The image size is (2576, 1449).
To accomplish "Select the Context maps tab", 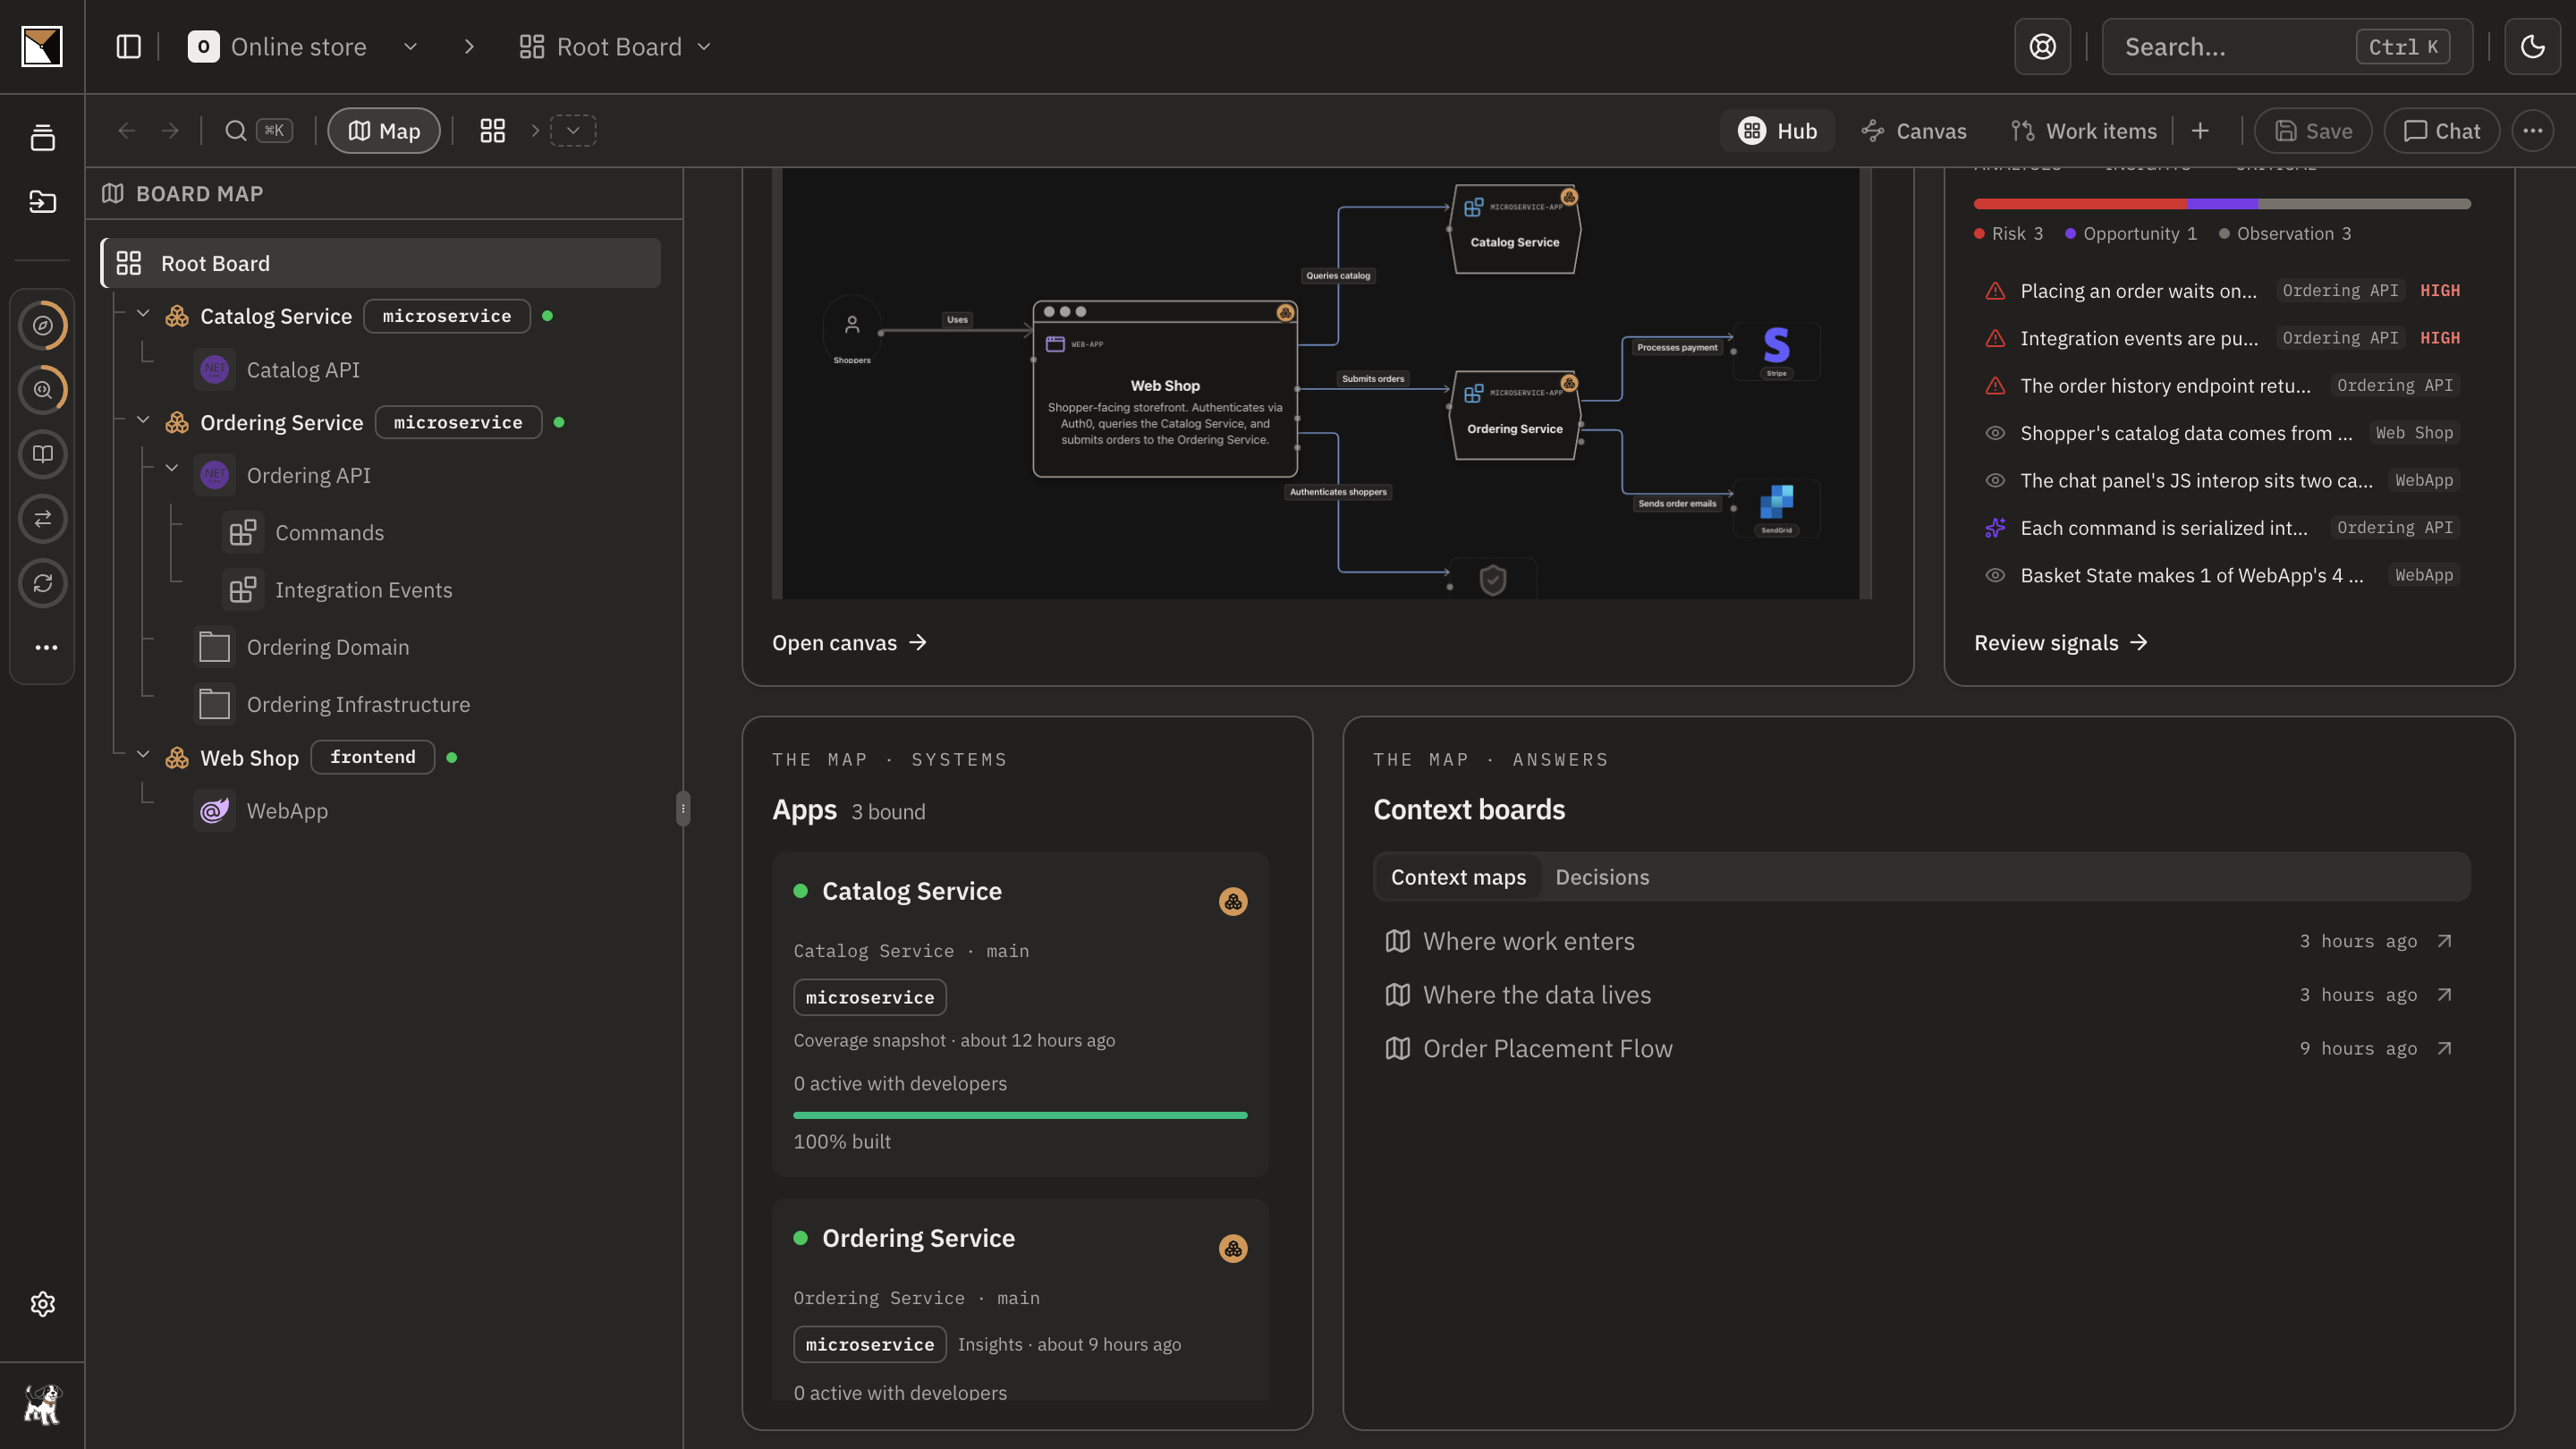I will 1458,877.
